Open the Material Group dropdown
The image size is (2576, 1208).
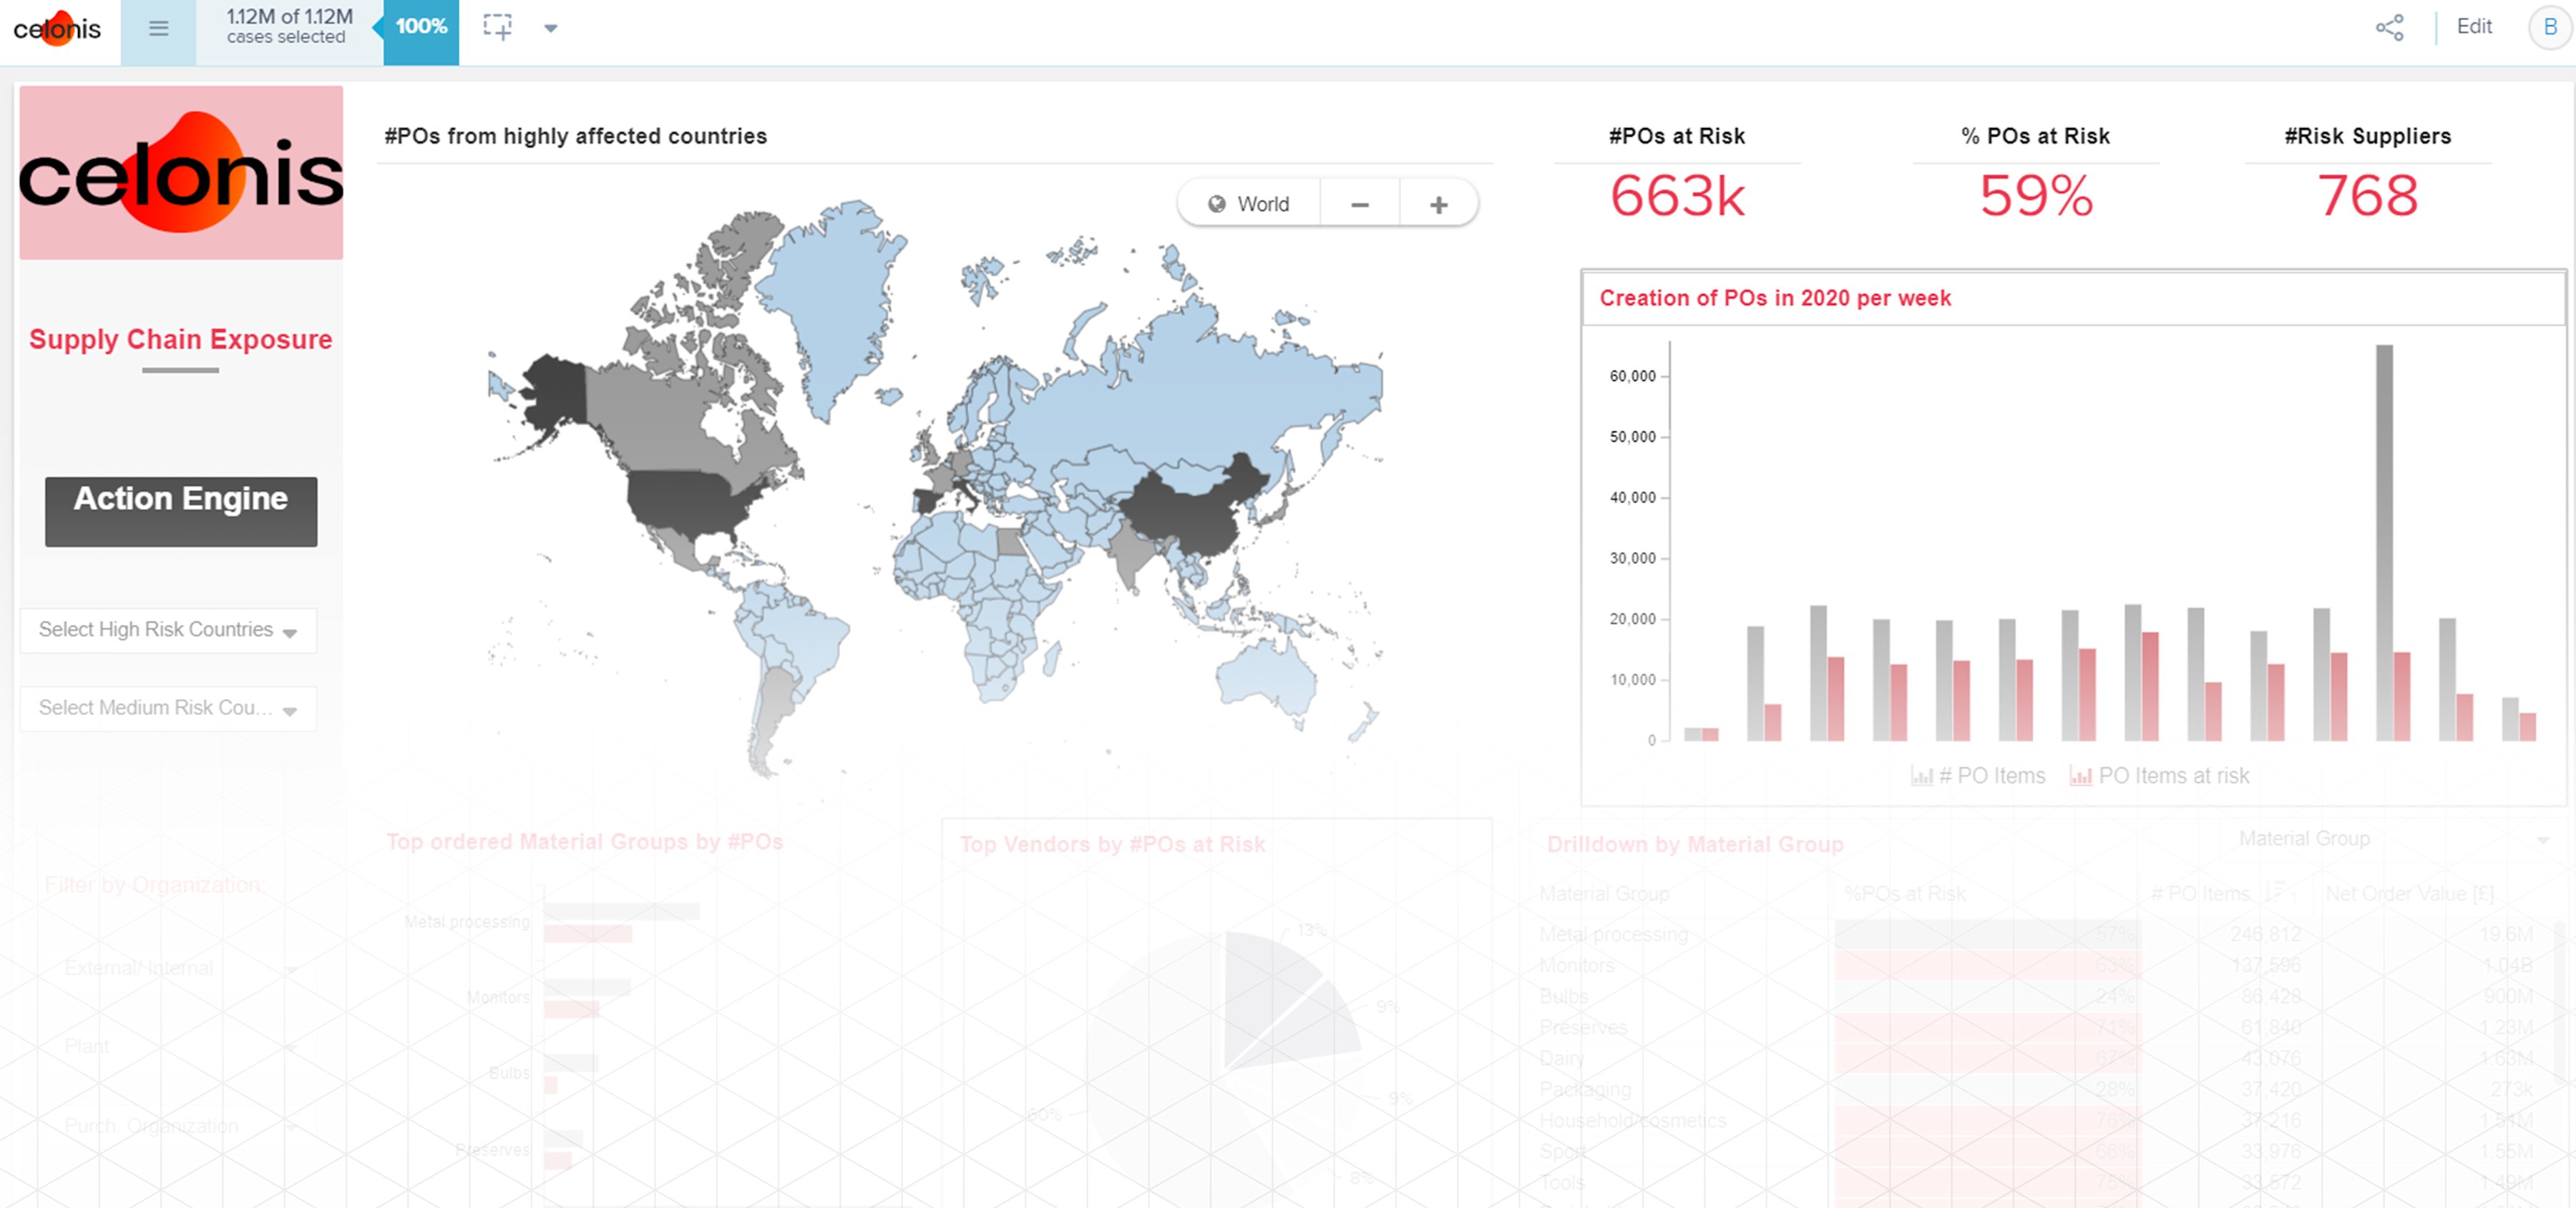tap(2390, 839)
